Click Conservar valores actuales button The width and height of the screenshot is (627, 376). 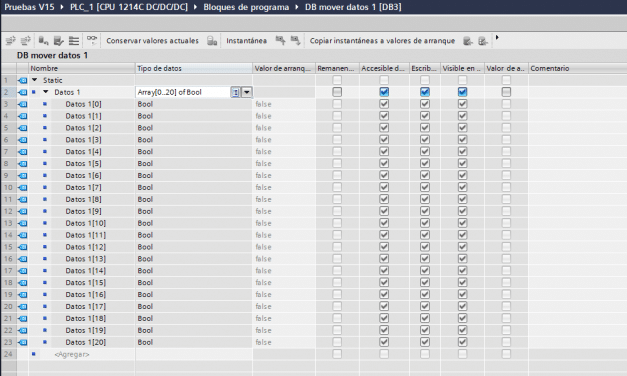click(x=152, y=40)
